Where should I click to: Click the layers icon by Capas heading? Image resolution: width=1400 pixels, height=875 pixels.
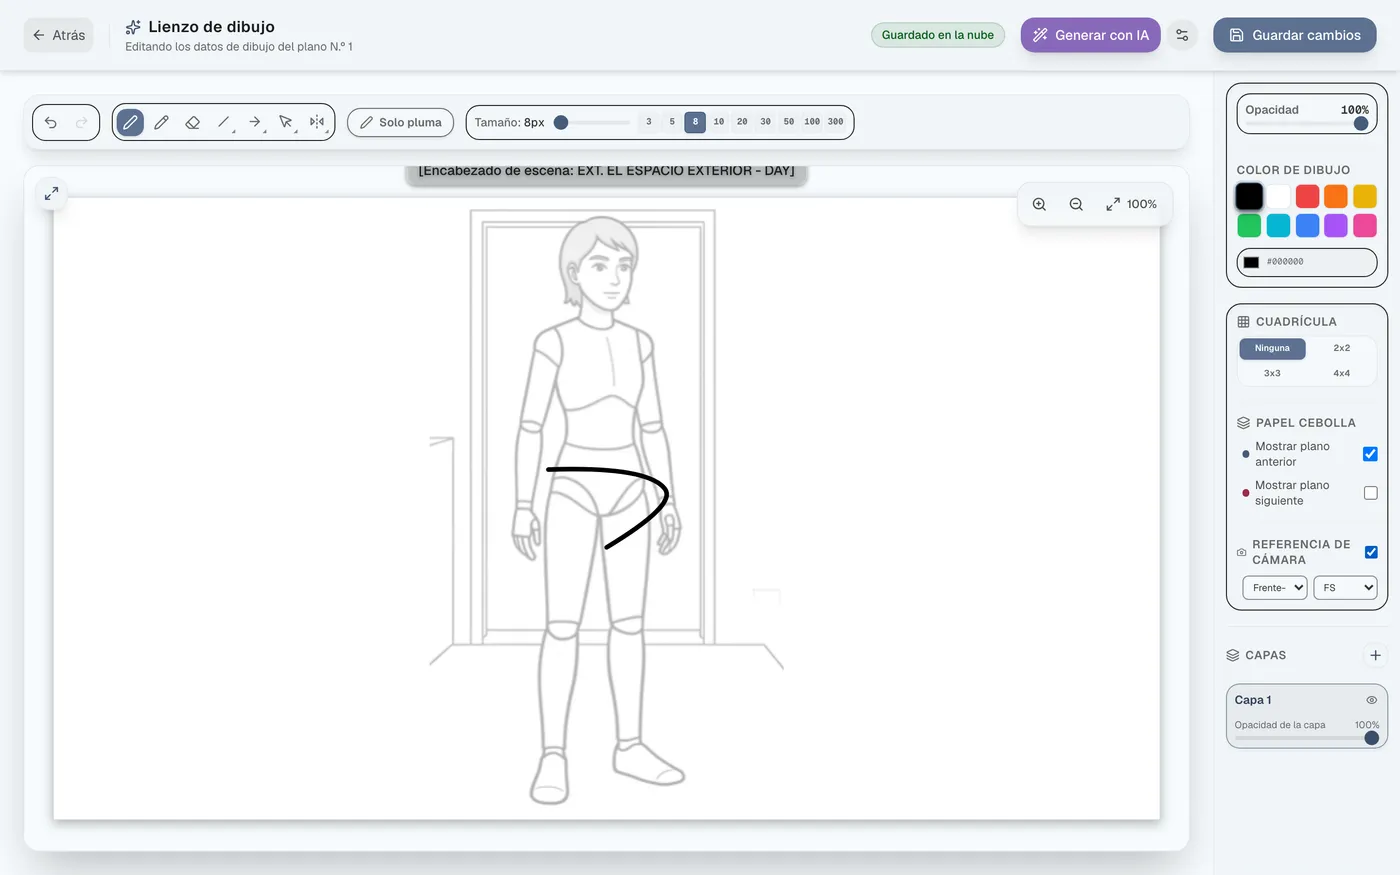(1233, 655)
